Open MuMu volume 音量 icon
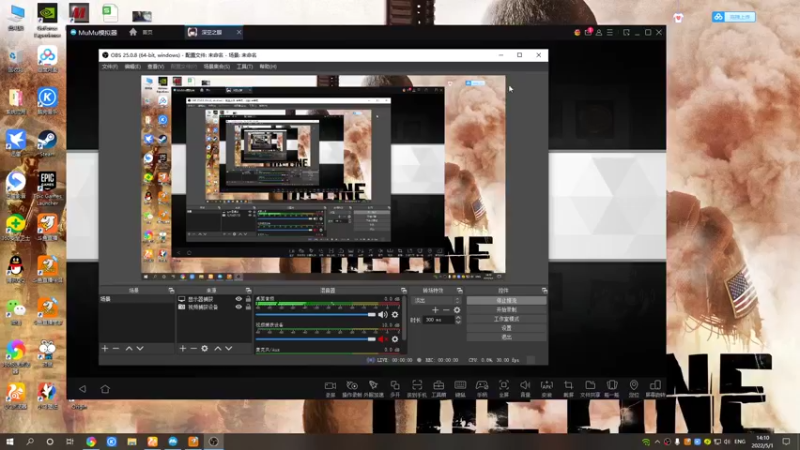800x450 pixels. click(525, 388)
